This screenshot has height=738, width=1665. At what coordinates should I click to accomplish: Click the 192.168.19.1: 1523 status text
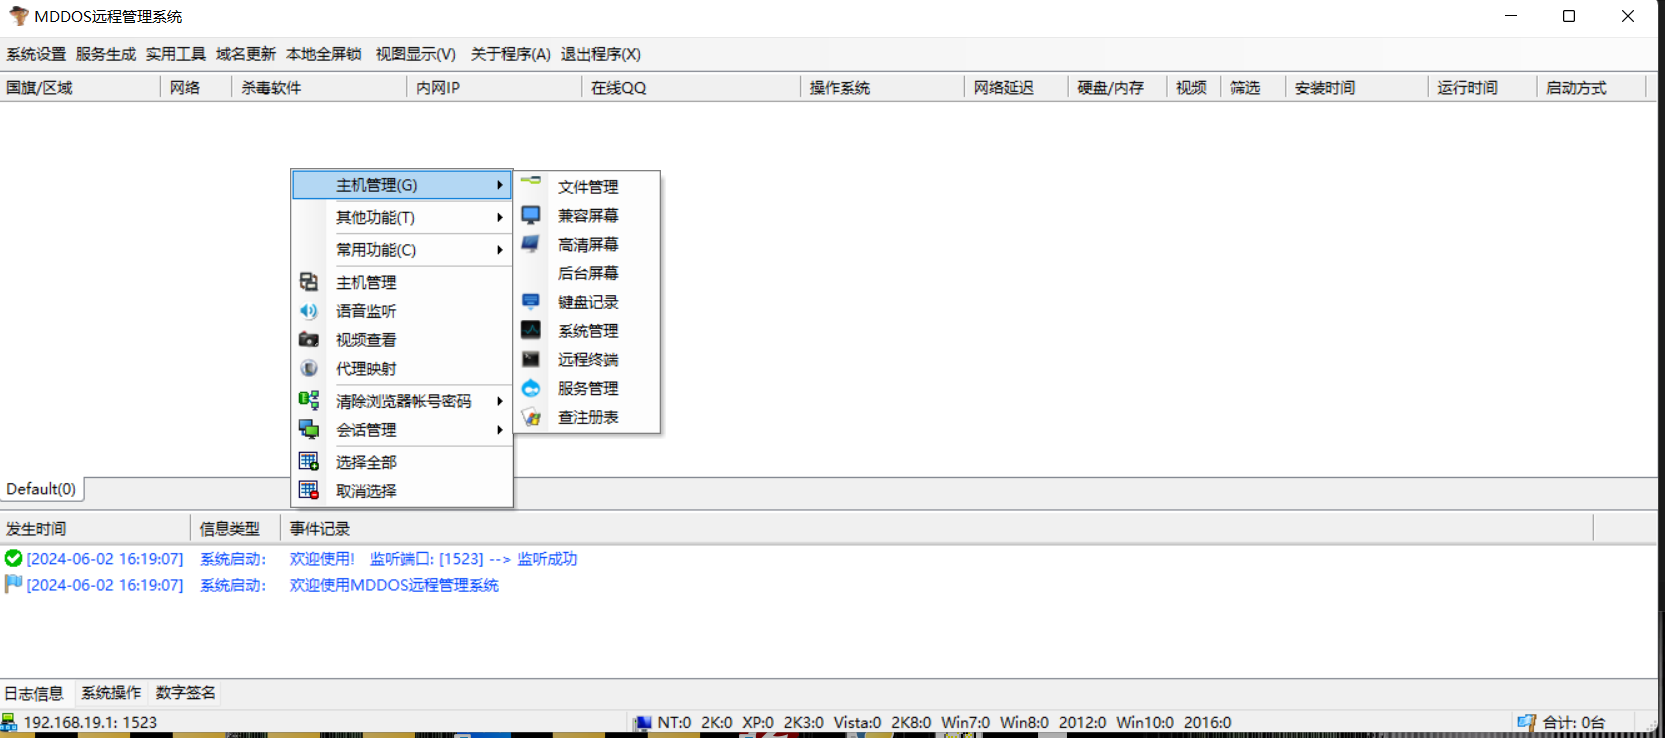pyautogui.click(x=90, y=722)
